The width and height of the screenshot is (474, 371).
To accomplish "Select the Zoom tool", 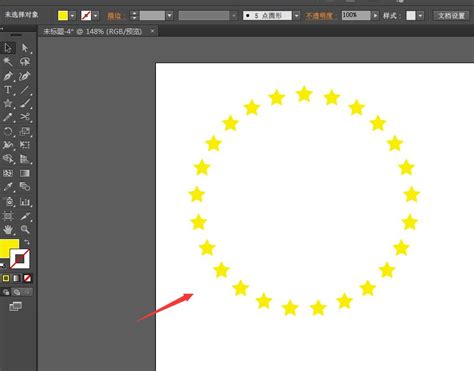I will point(25,229).
